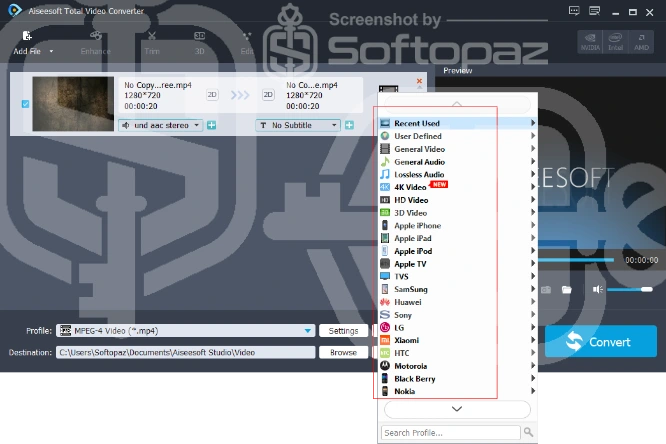Click the Add File toolbar icon
The image size is (666, 444).
coord(27,36)
